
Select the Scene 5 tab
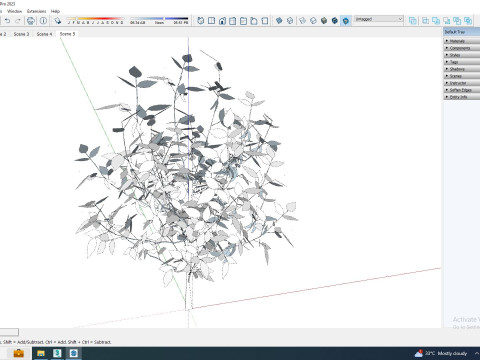pos(67,34)
